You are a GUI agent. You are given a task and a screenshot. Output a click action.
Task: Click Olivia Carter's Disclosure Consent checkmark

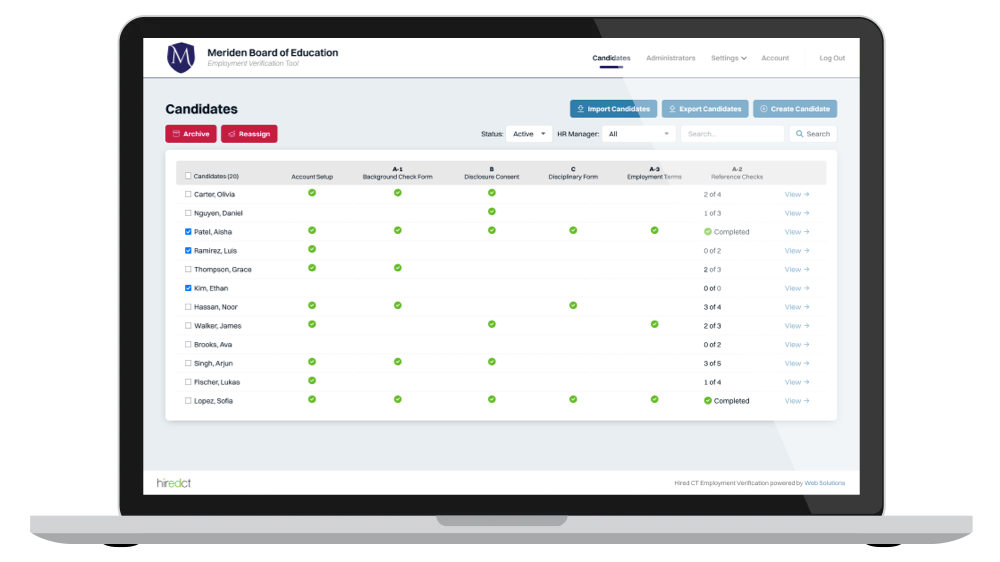point(492,193)
